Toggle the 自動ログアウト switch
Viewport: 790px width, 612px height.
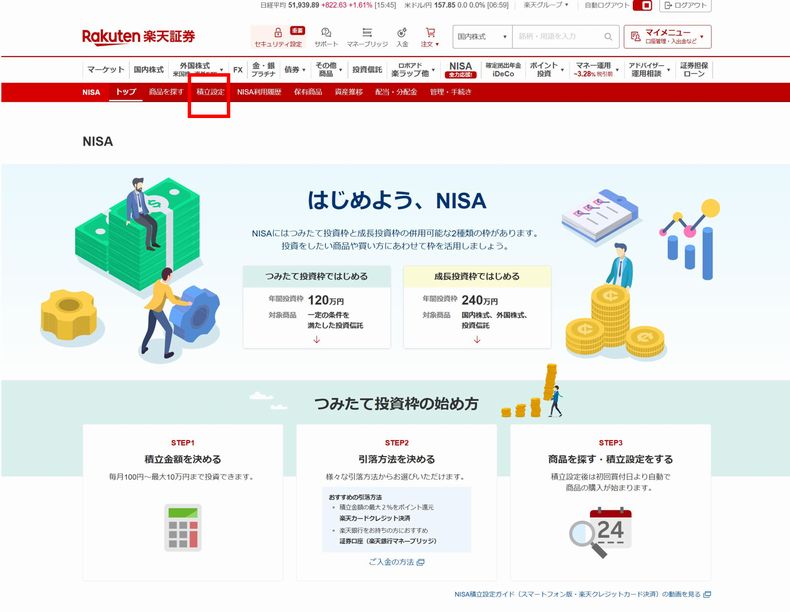click(642, 6)
